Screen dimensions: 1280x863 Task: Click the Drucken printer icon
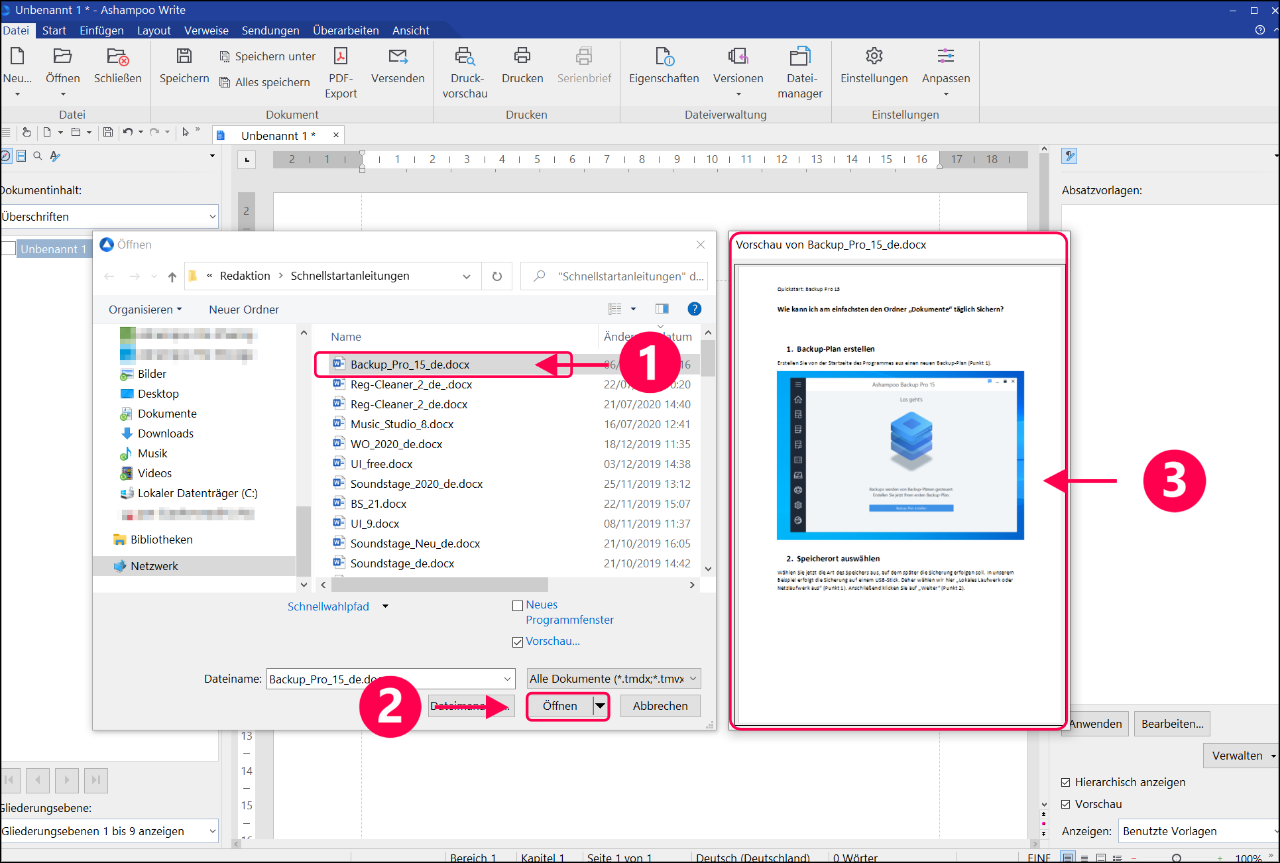click(x=522, y=57)
